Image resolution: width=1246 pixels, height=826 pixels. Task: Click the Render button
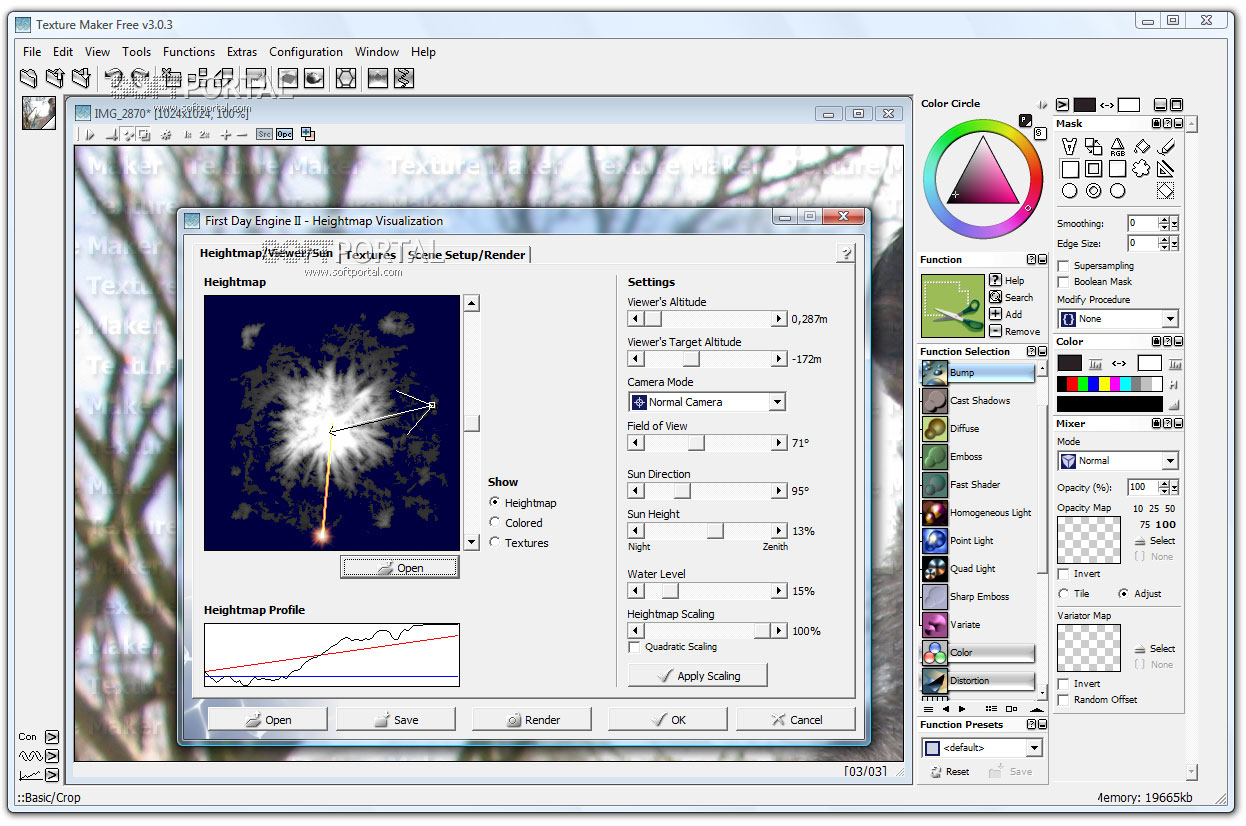pos(531,719)
